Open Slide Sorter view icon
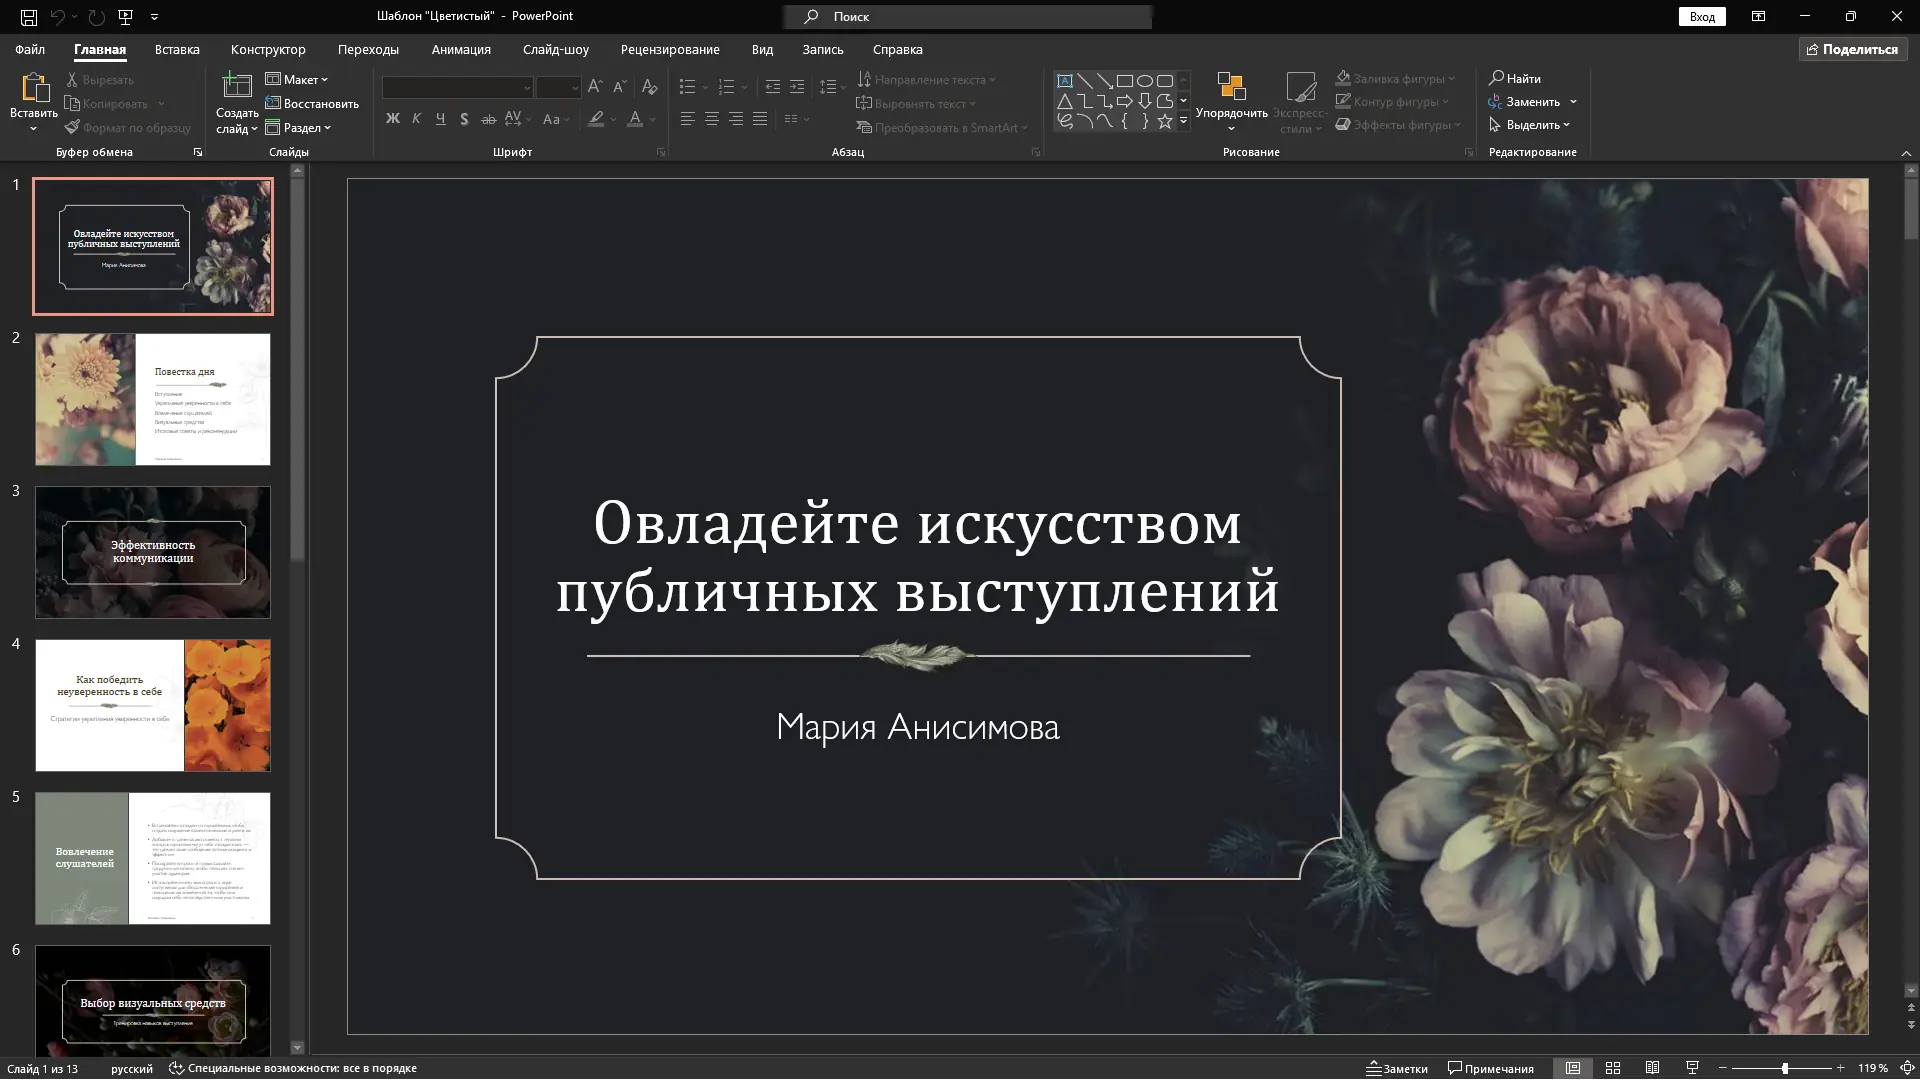 pos(1612,1068)
